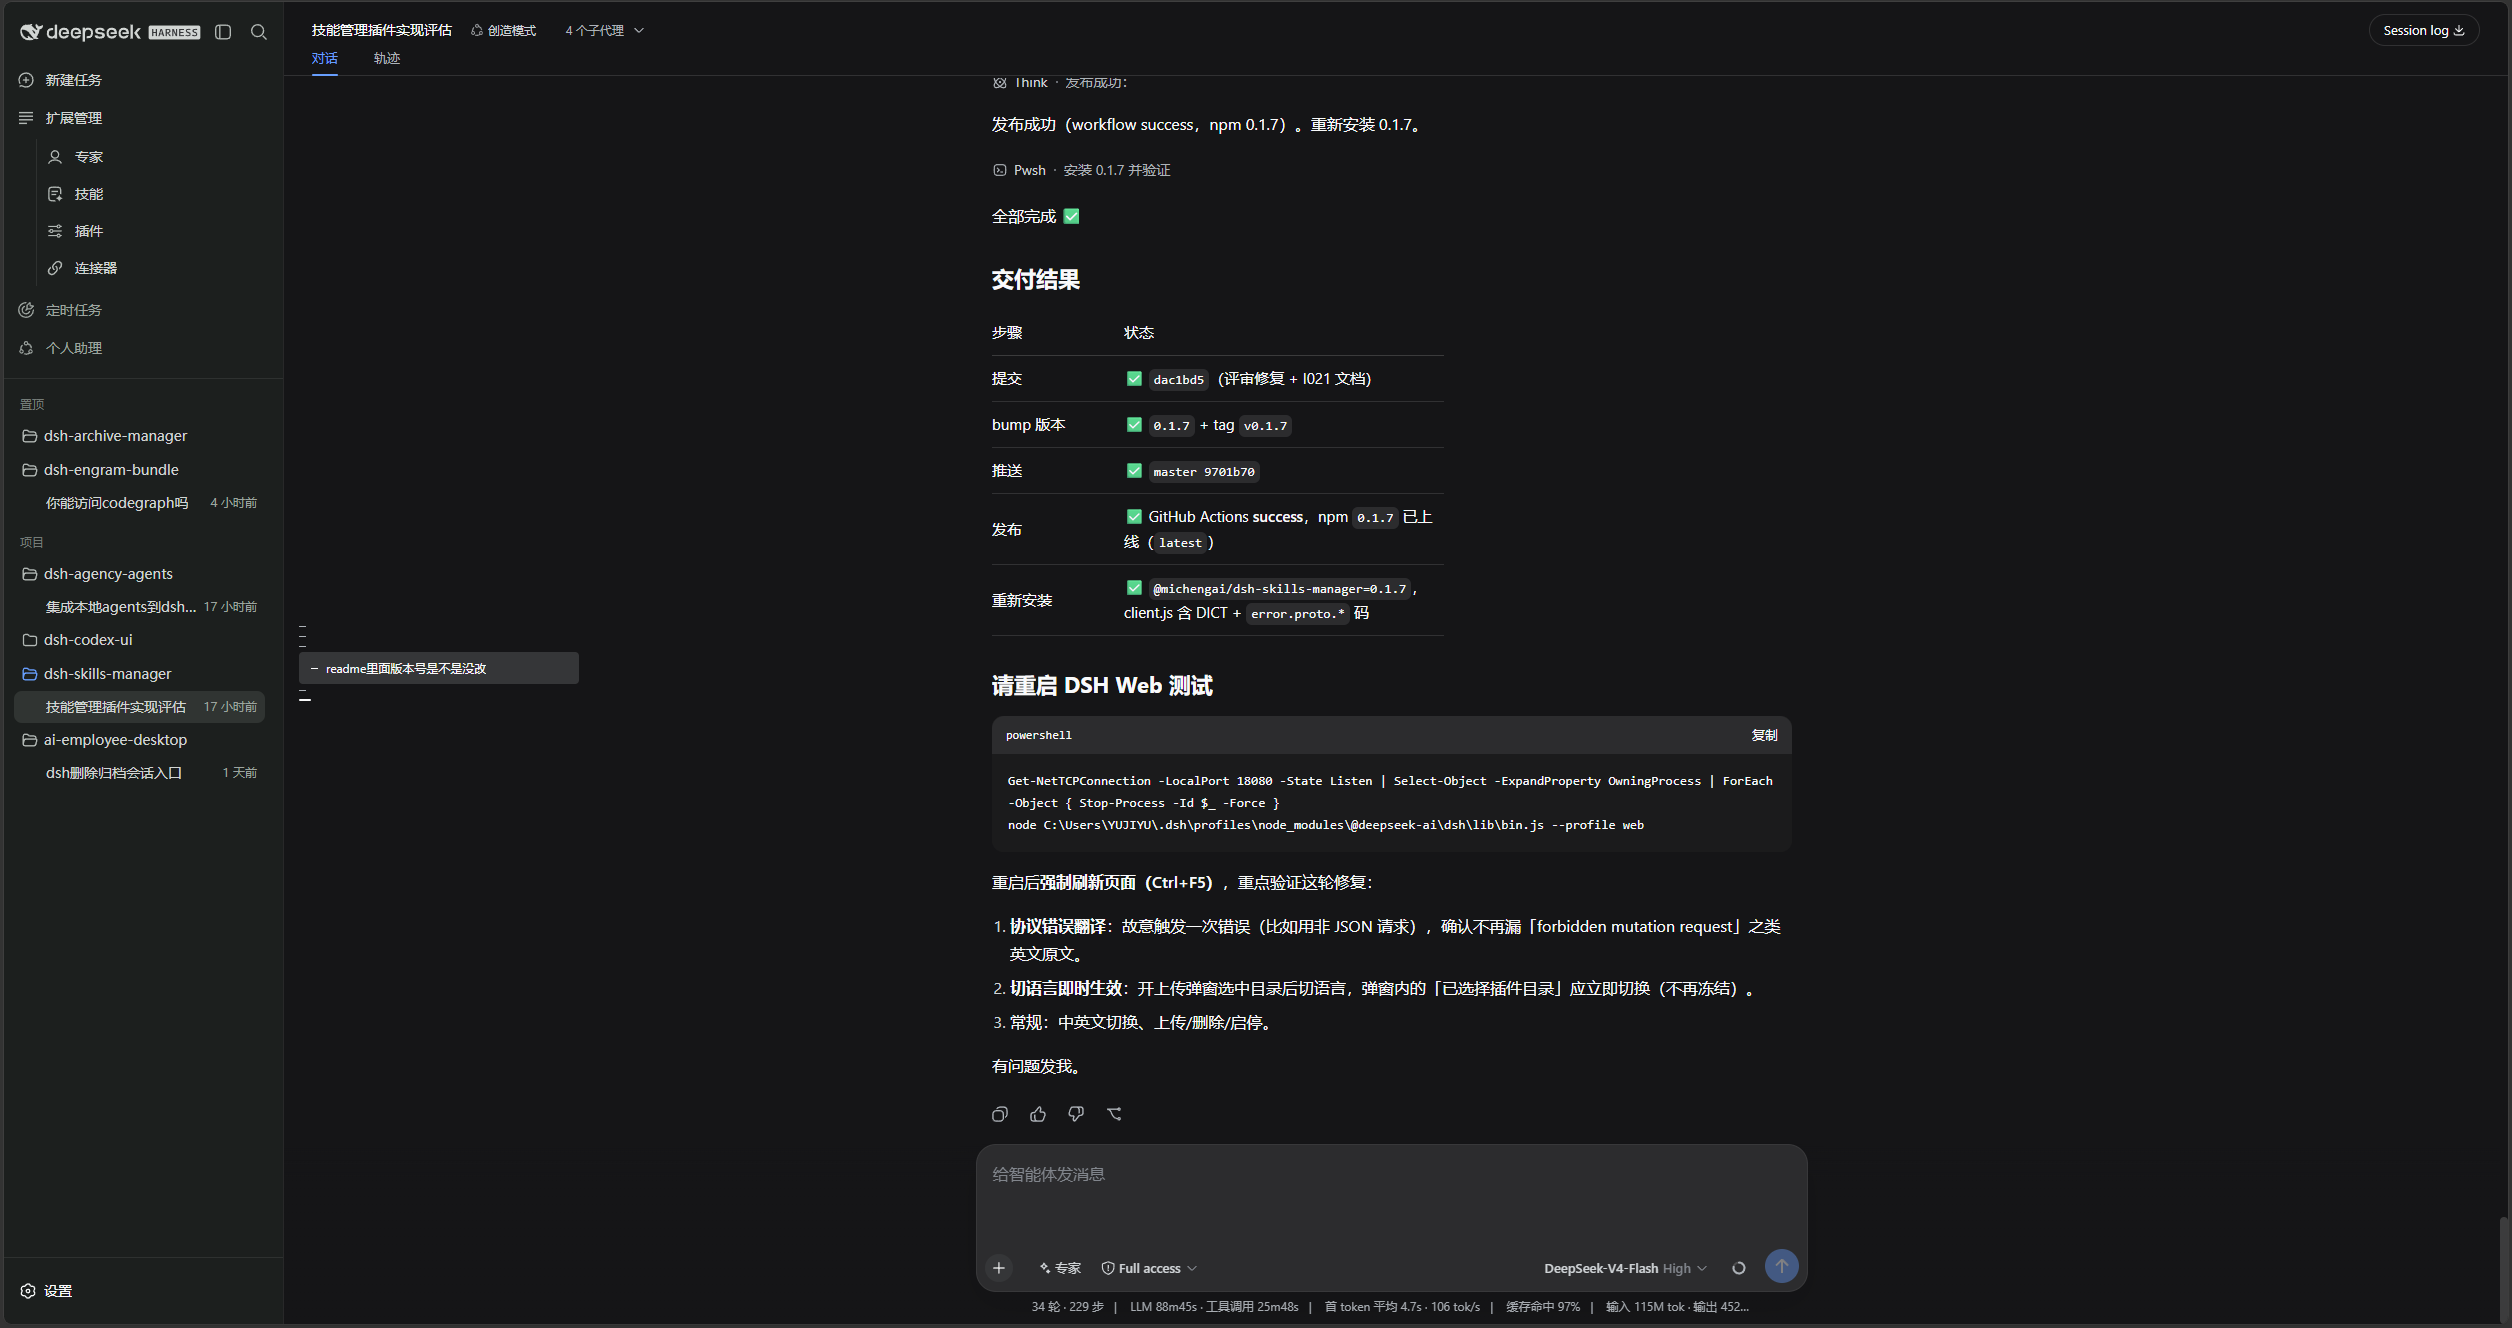Download the Session log
The height and width of the screenshot is (1328, 2512).
[2423, 30]
